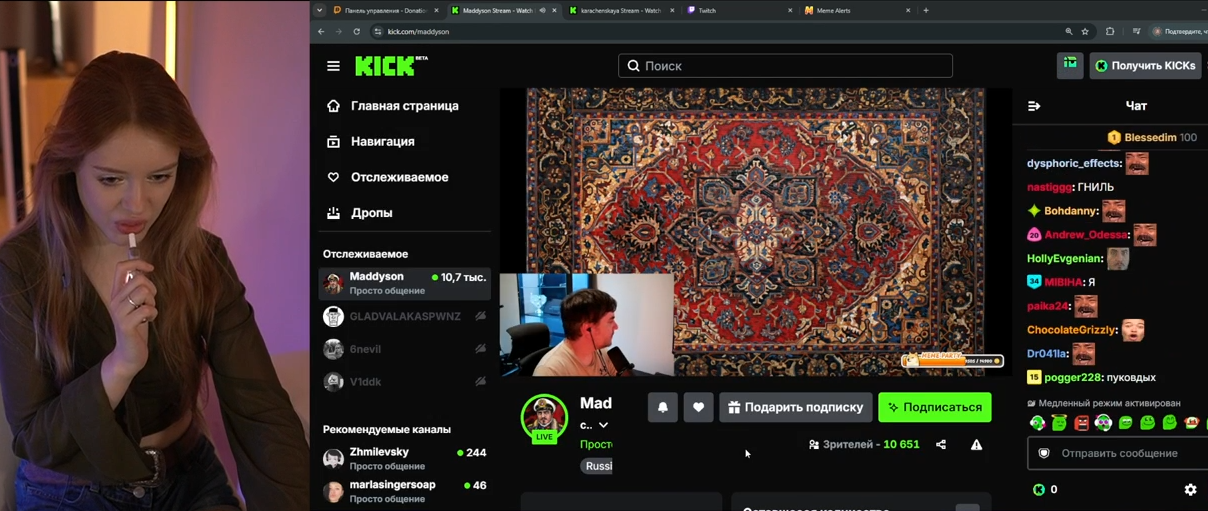
Task: Report the stream via warning triangle
Action: tap(977, 444)
